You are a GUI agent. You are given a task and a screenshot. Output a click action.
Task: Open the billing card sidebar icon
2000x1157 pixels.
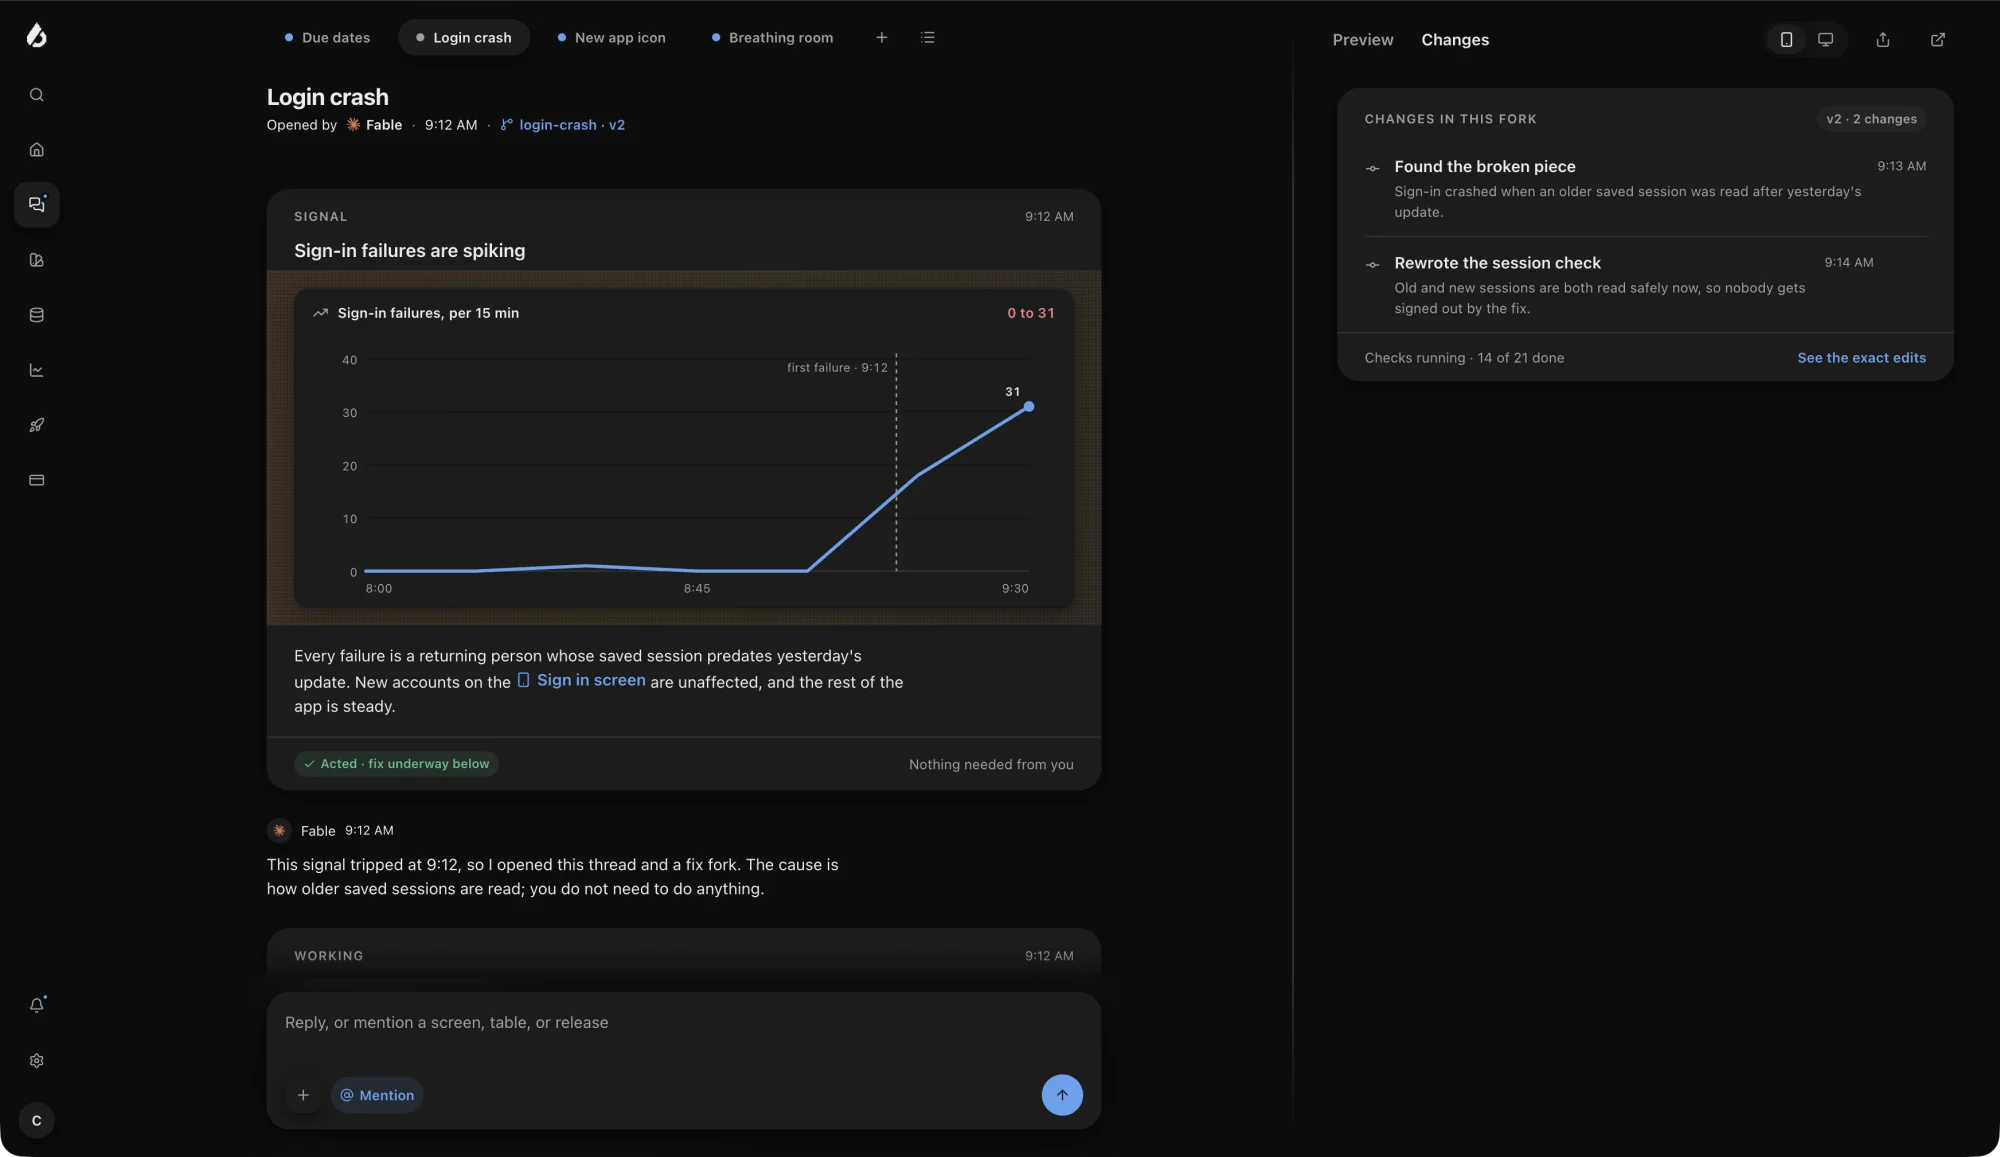[x=37, y=480]
